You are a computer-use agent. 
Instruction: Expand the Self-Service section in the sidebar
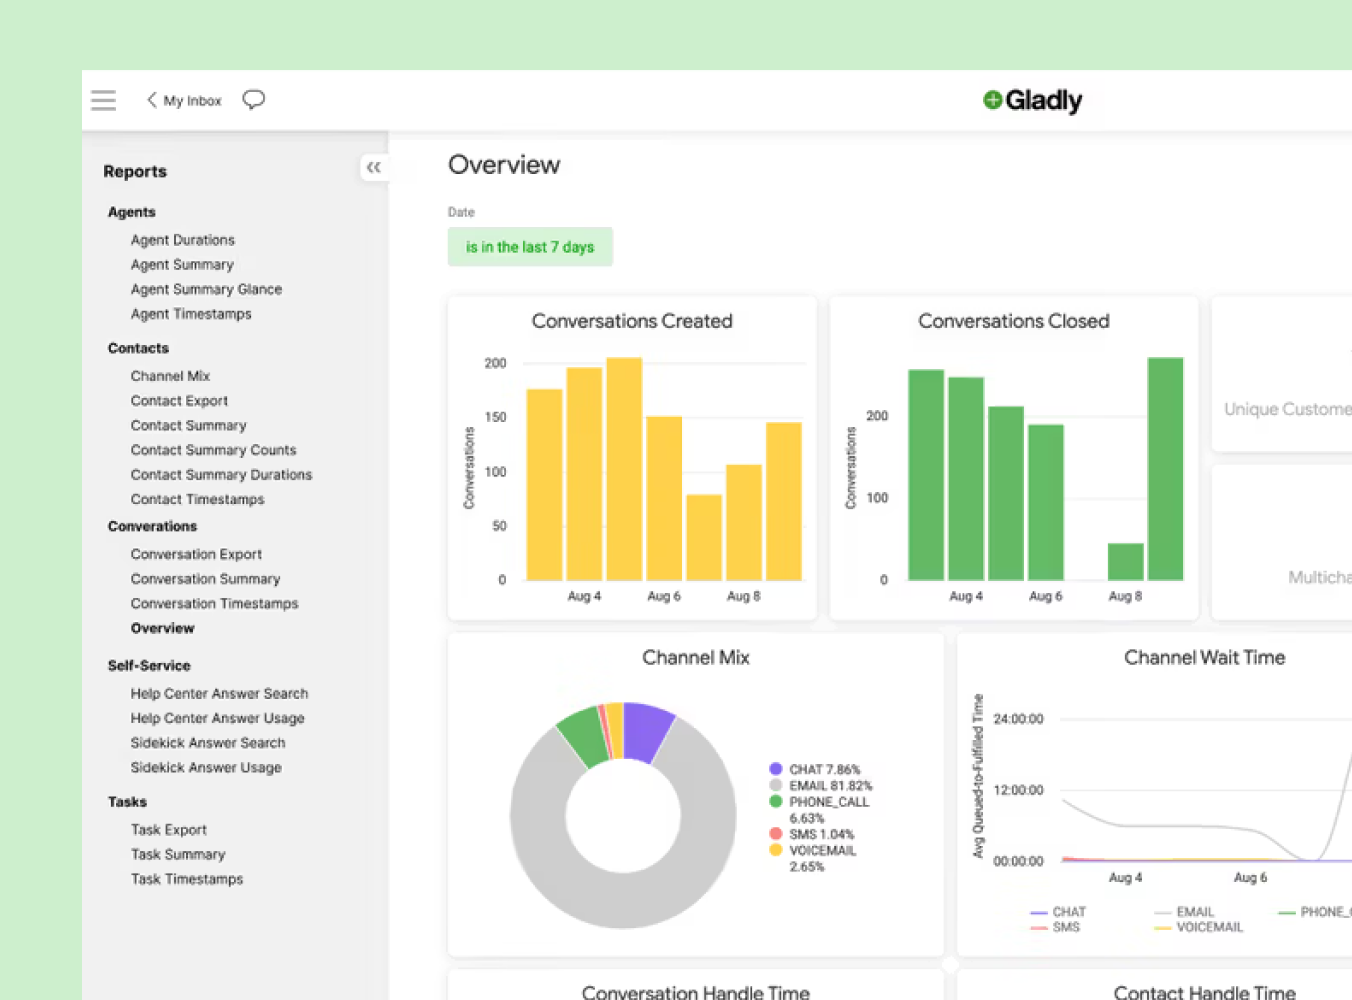(148, 665)
